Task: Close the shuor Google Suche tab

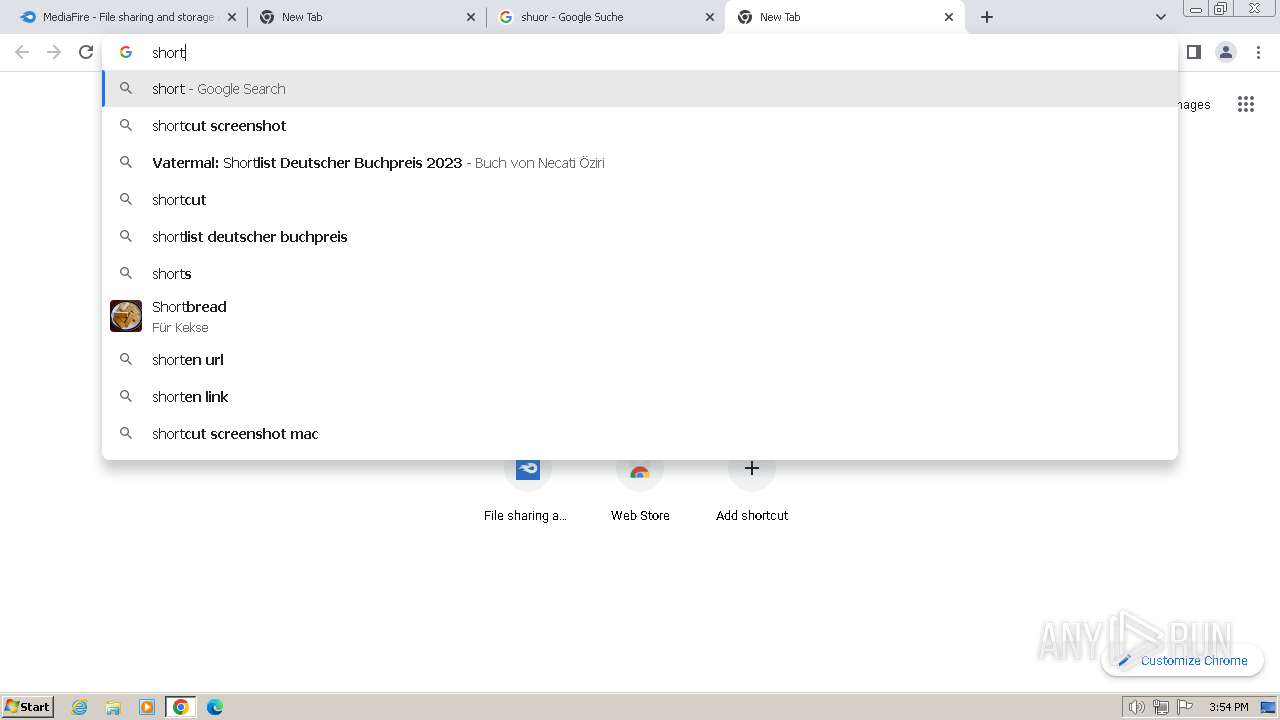Action: pos(710,17)
